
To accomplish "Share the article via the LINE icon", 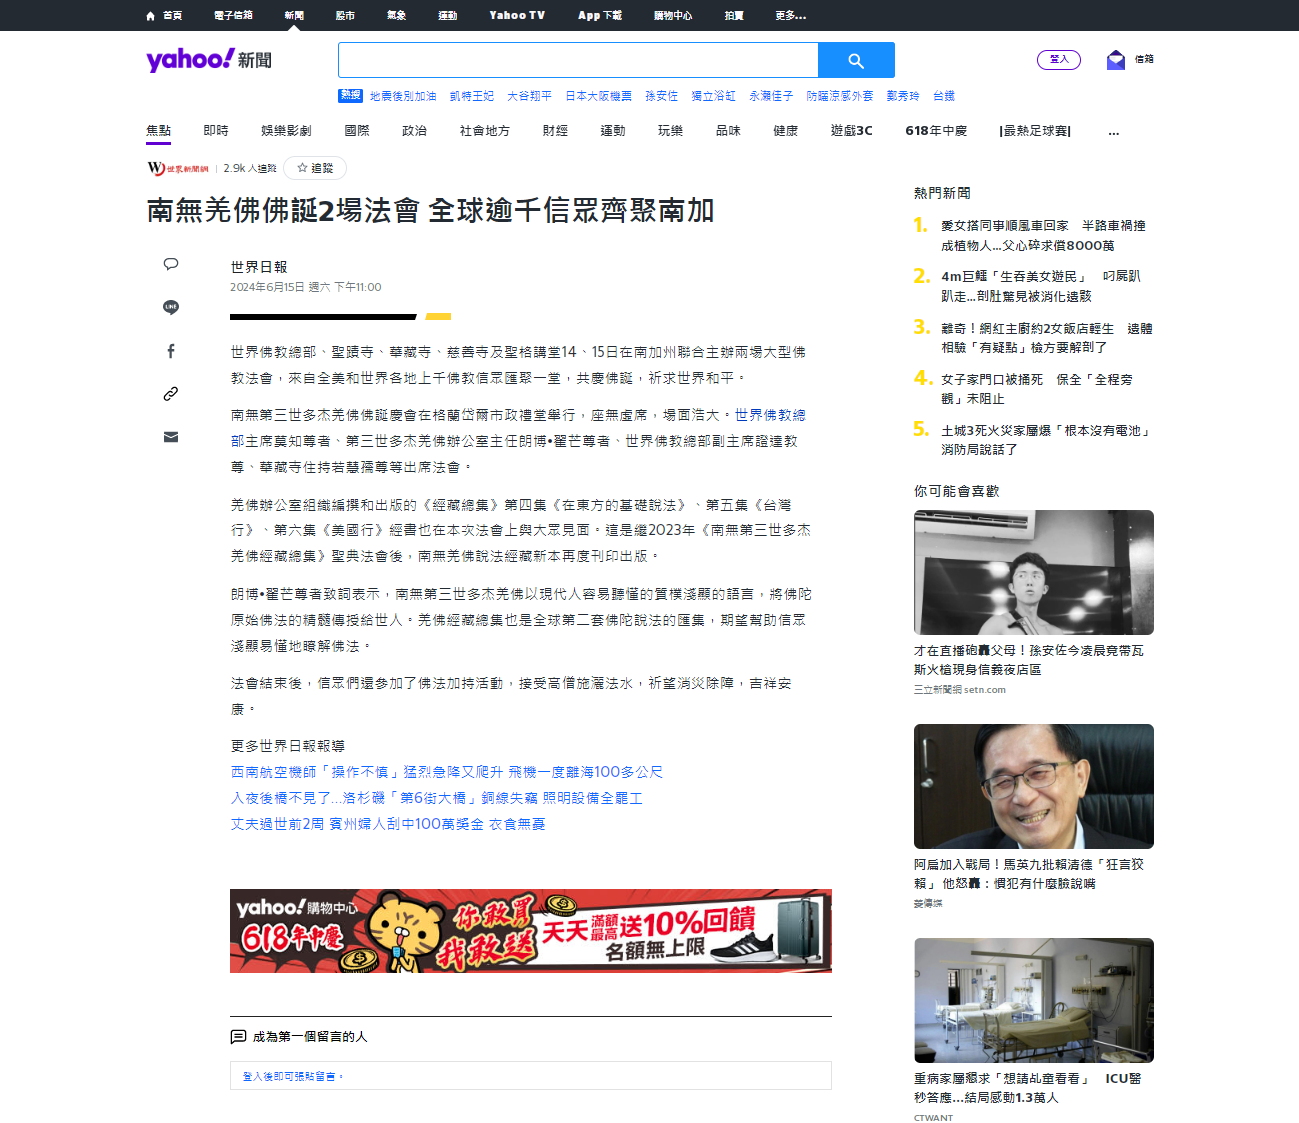I will tap(171, 307).
